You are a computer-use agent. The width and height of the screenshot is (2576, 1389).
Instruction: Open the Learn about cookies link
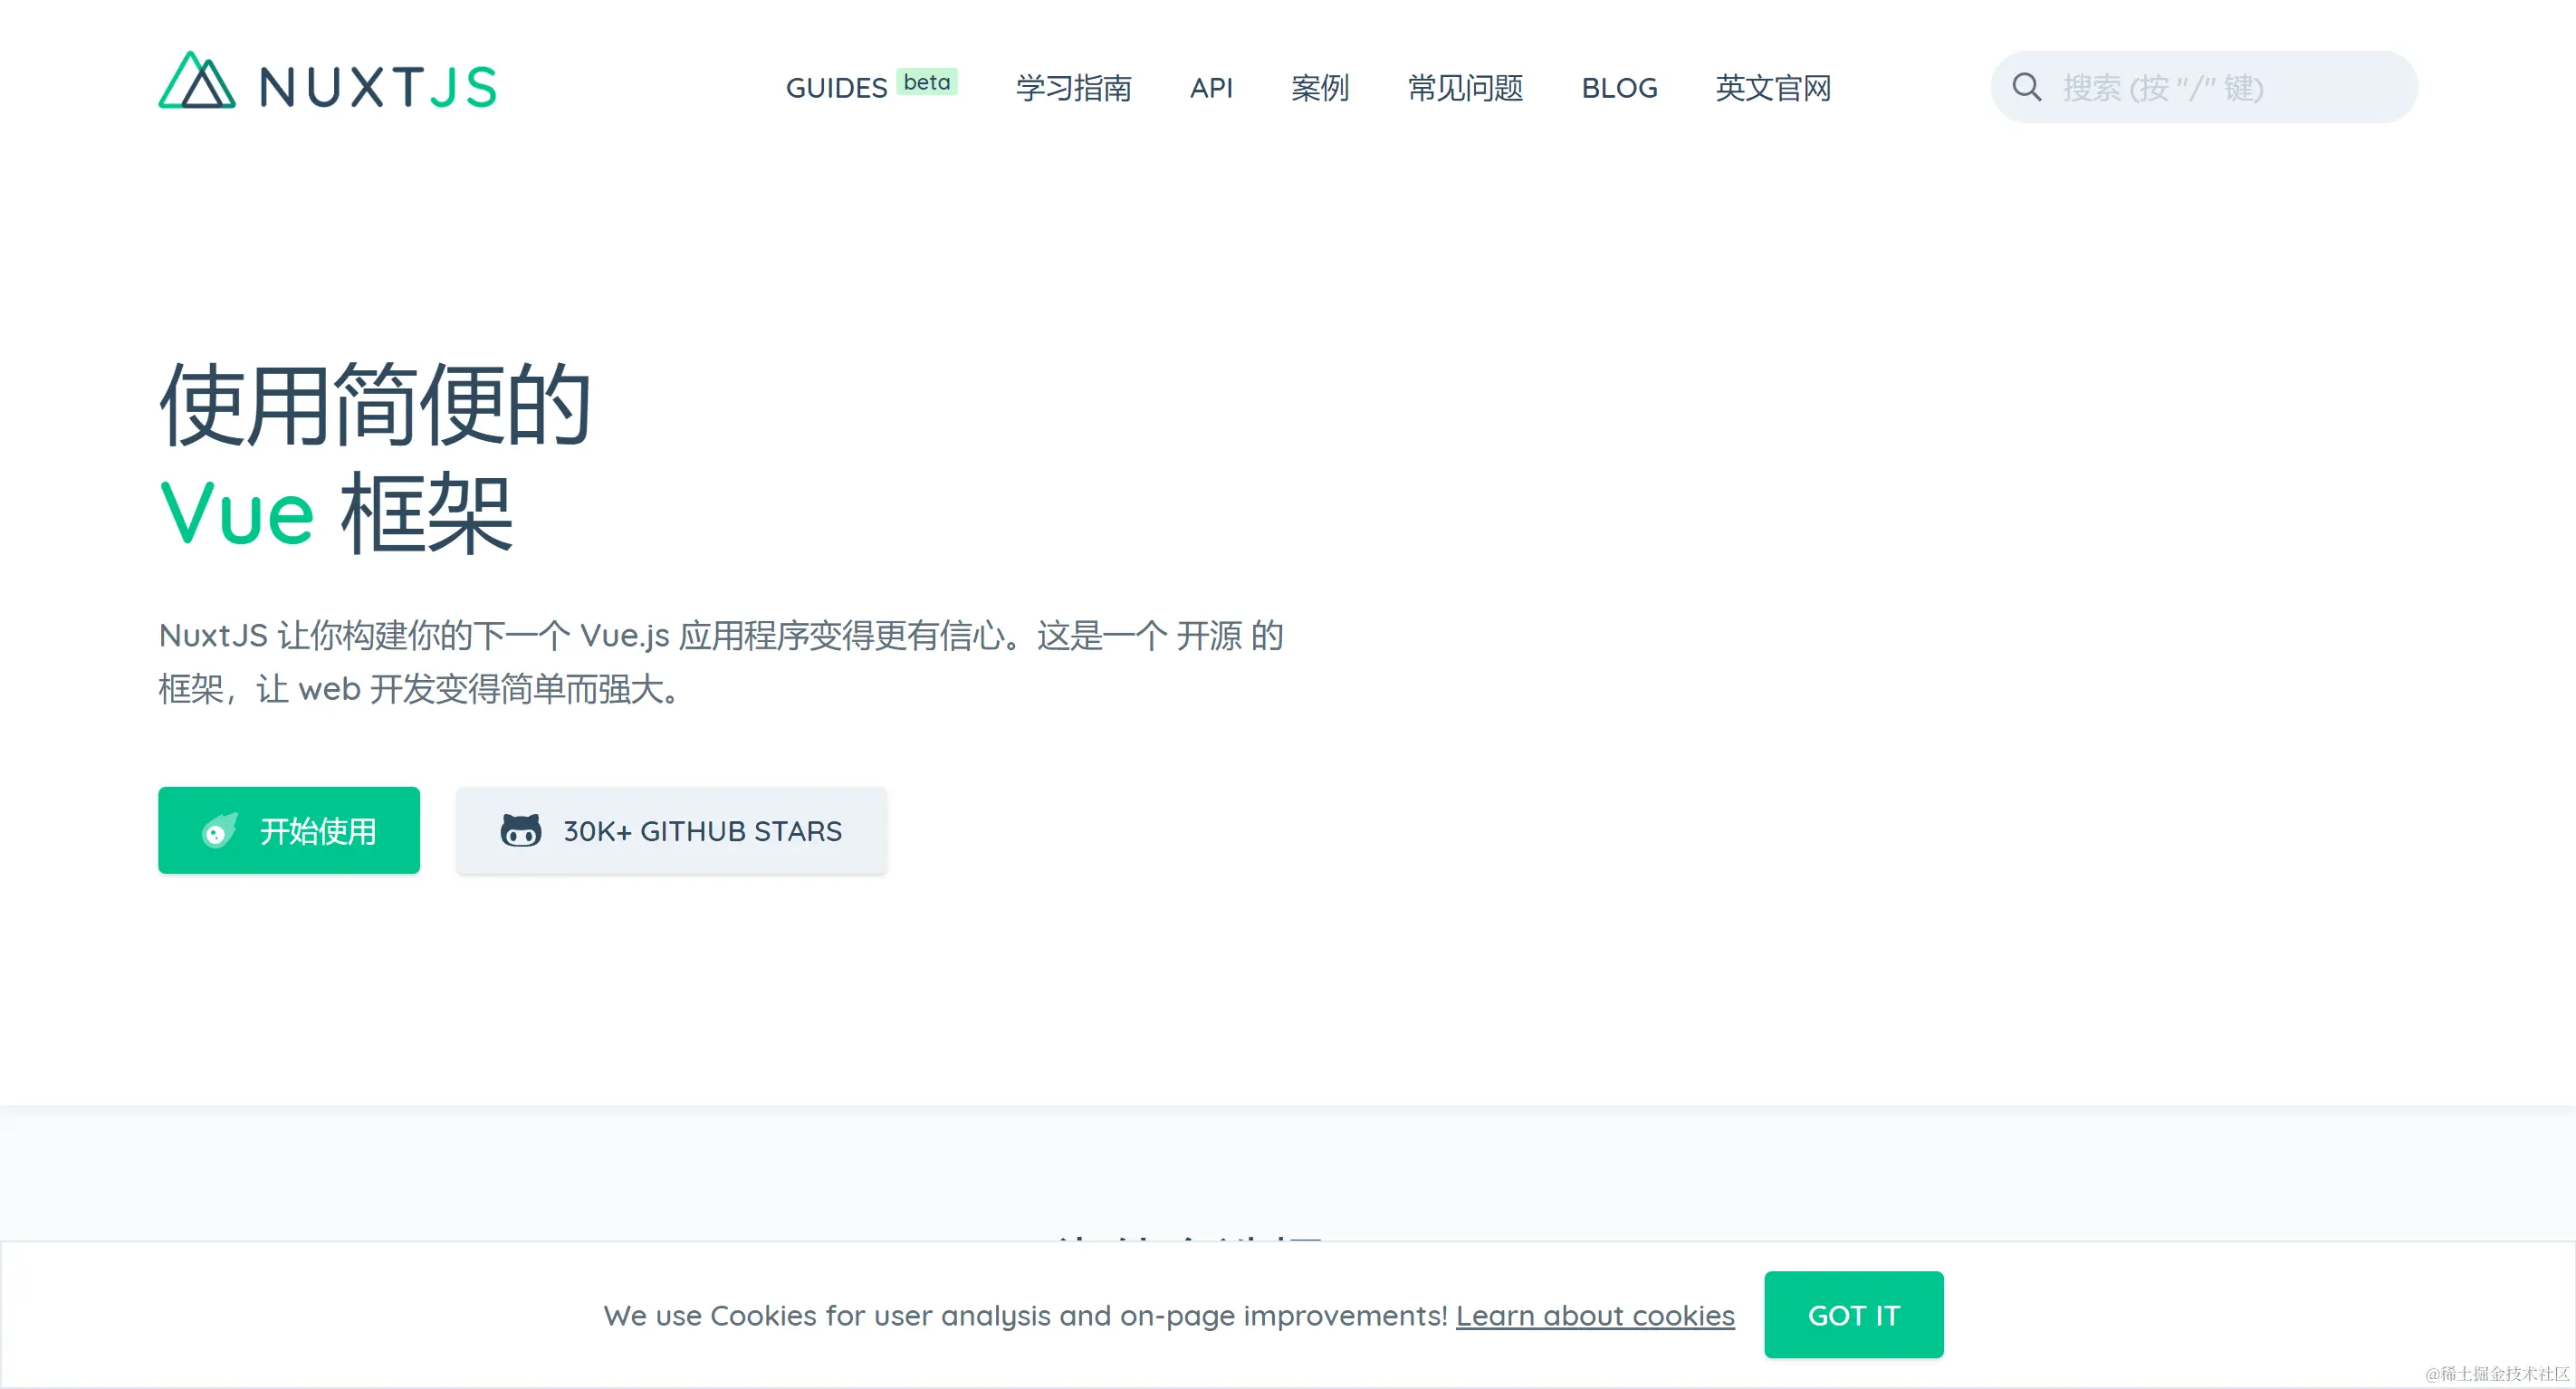(1594, 1316)
